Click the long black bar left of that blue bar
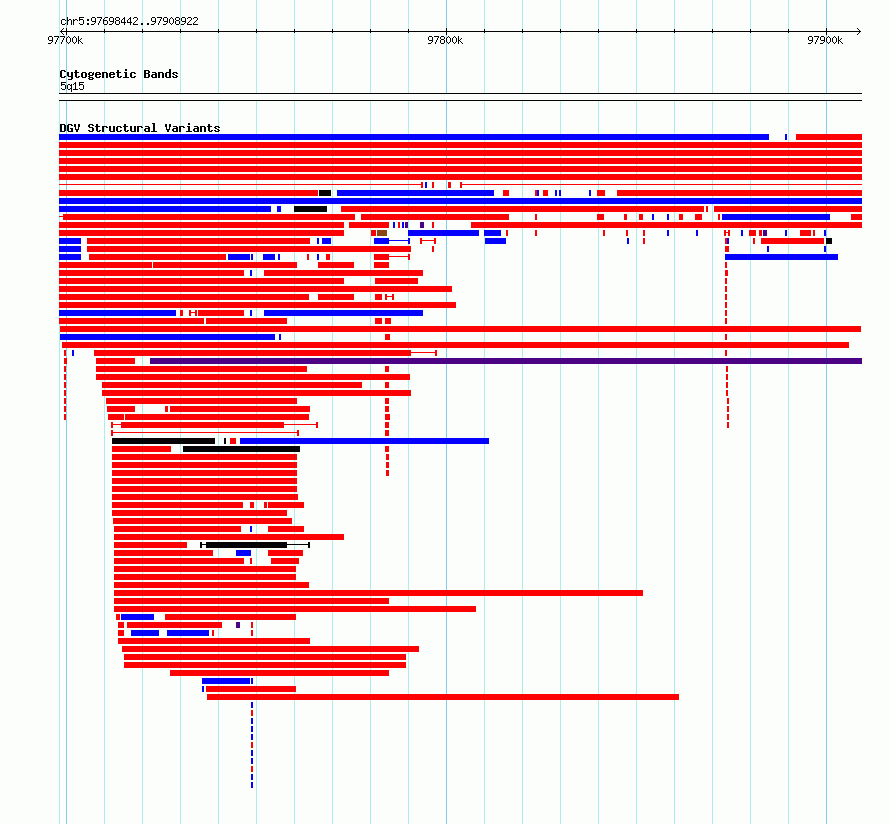Screen dimensions: 890x824 [x=163, y=441]
